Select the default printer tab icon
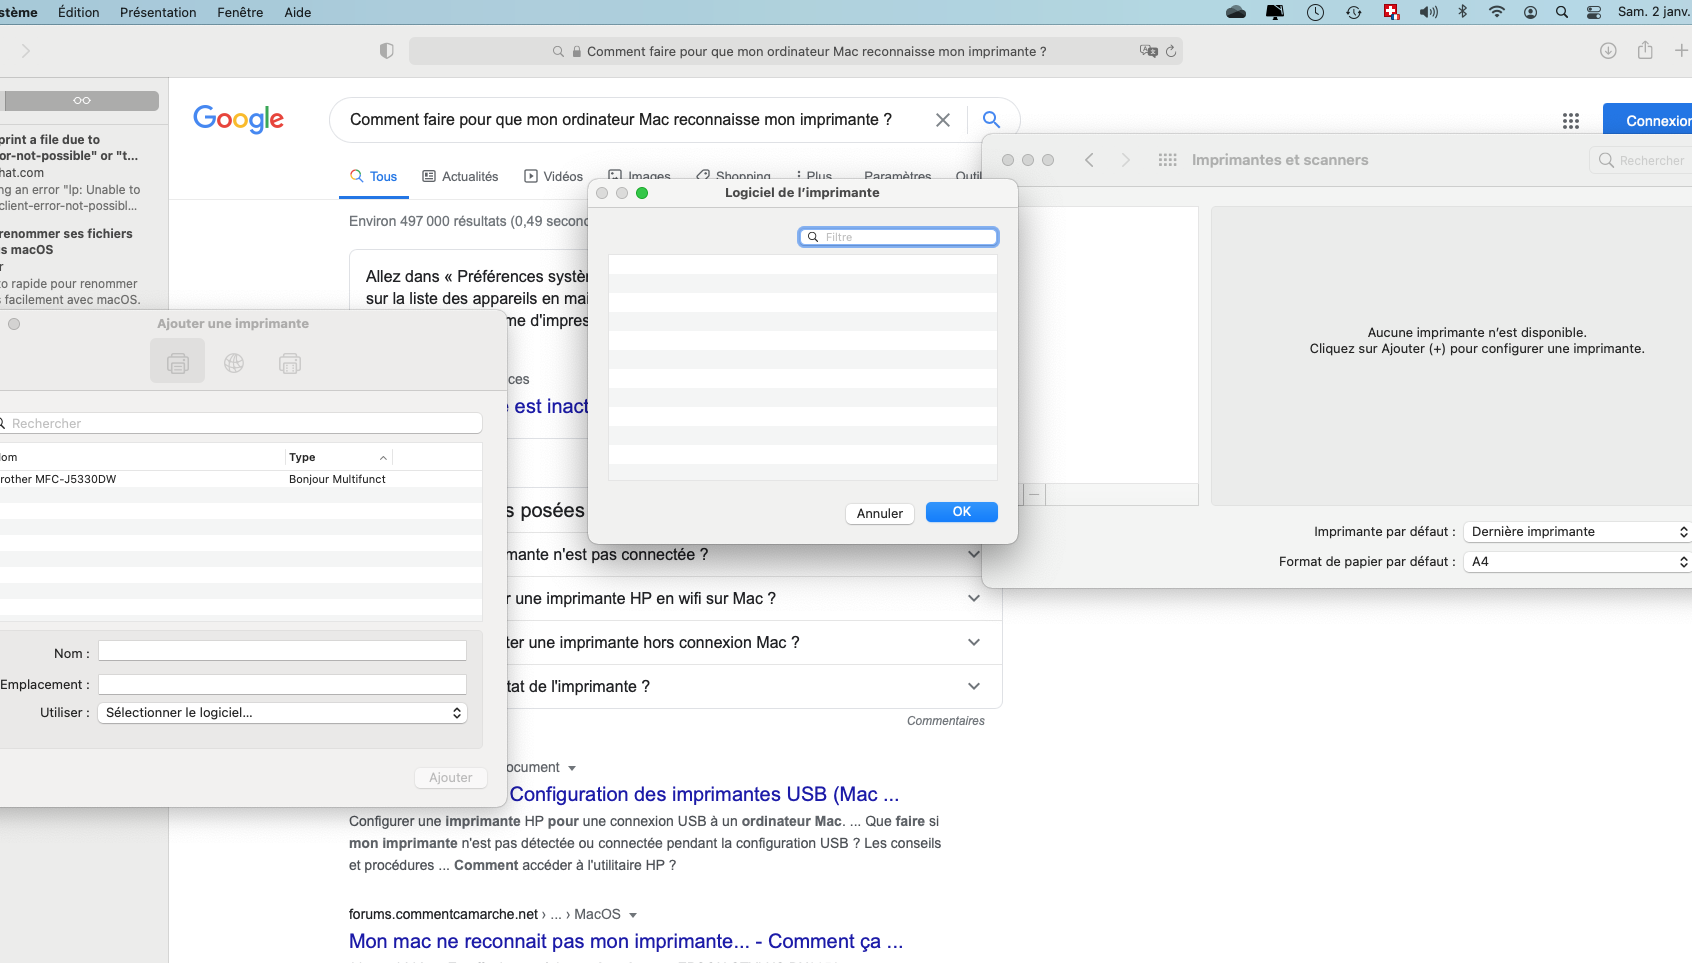This screenshot has height=963, width=1692. click(178, 363)
